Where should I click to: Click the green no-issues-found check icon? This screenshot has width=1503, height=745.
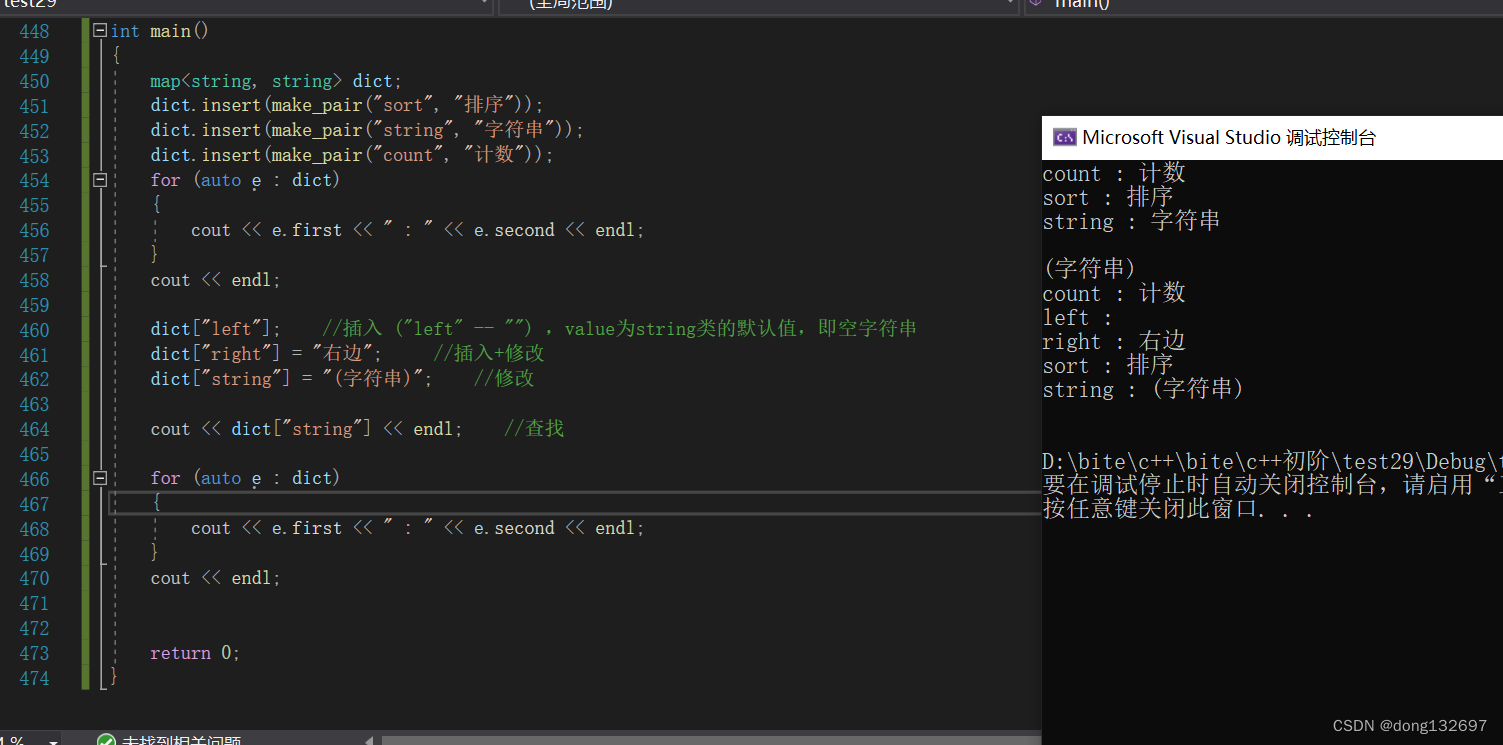click(x=106, y=741)
